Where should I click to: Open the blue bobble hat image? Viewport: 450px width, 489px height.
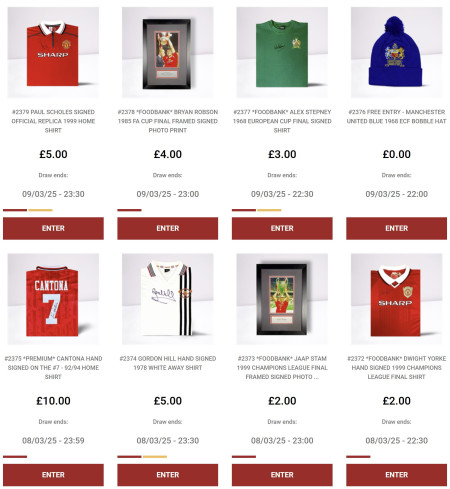click(x=396, y=52)
